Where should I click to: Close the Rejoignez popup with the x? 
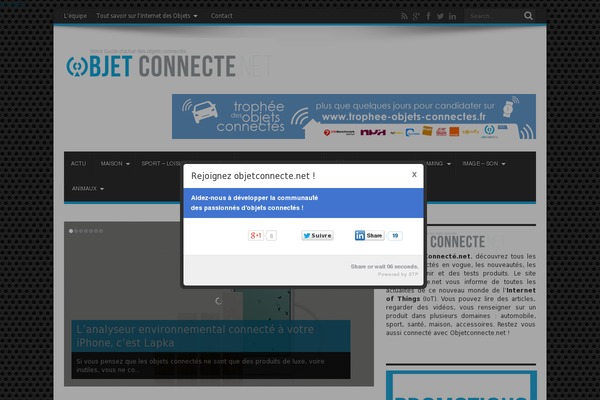414,175
